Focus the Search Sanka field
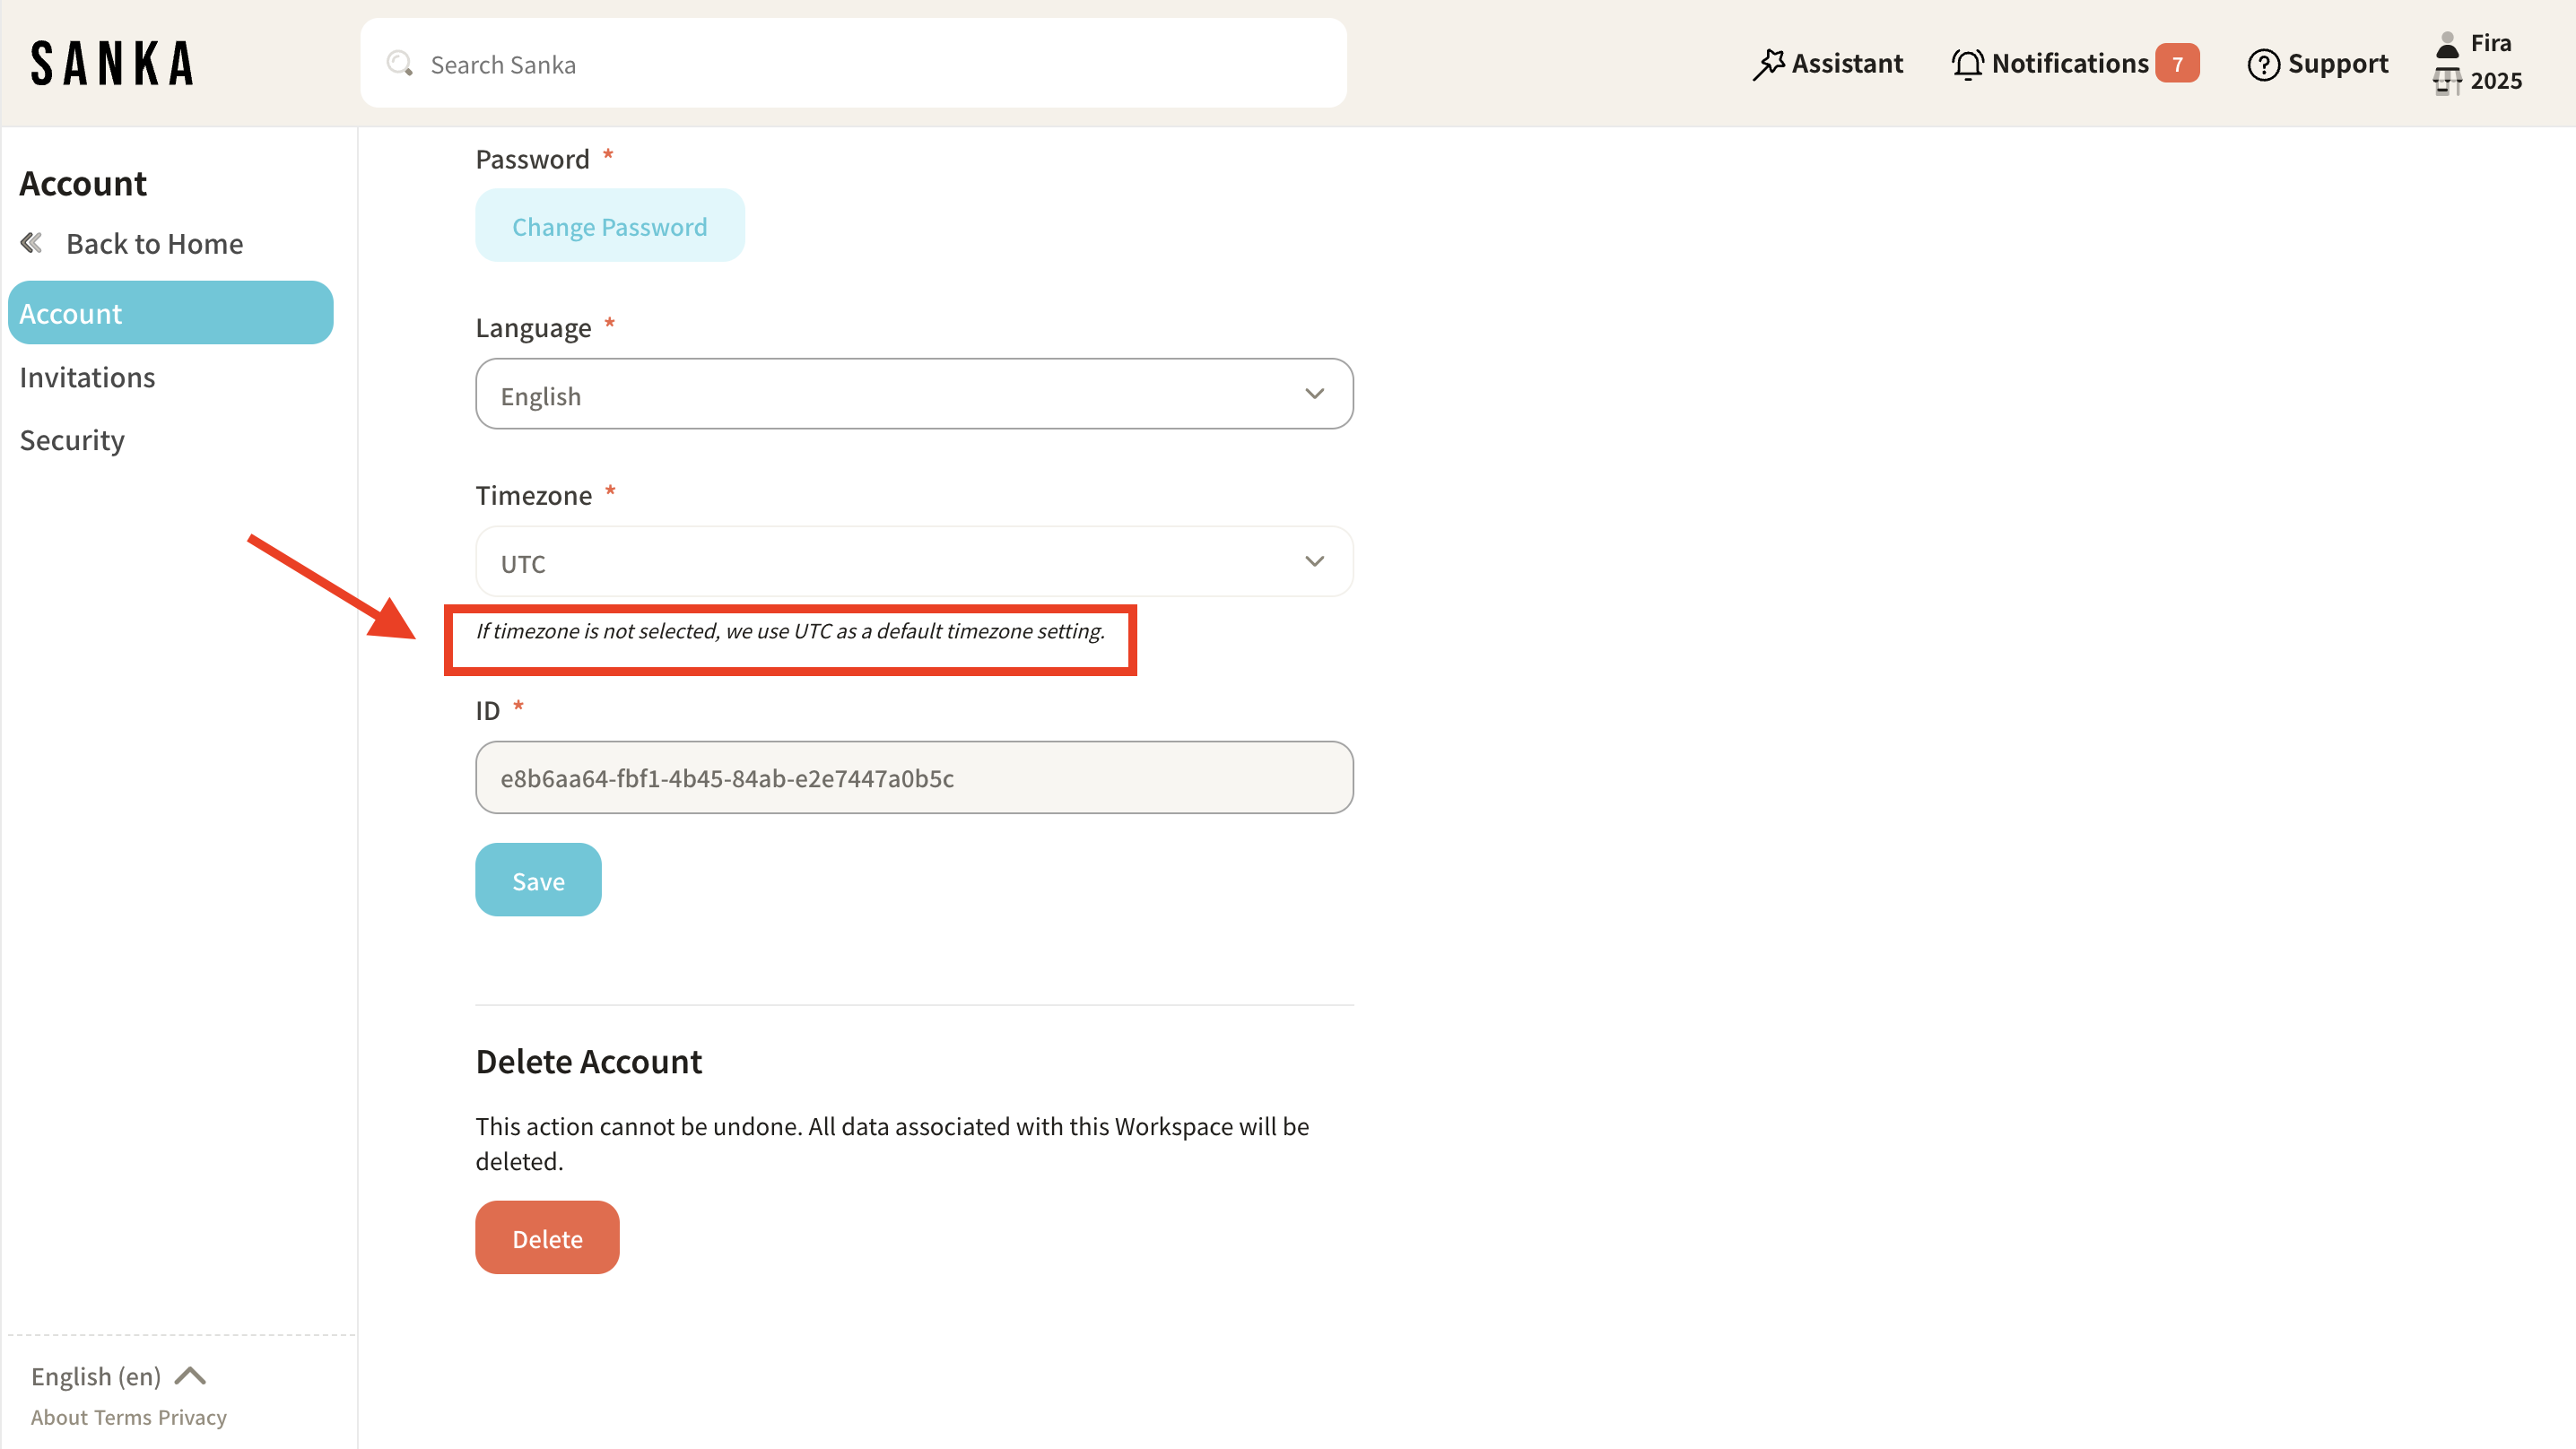The image size is (2576, 1449). 860,64
